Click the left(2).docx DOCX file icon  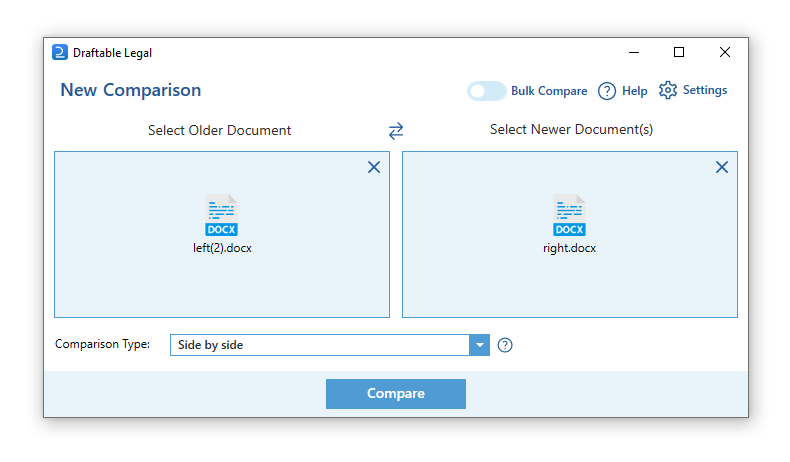(x=221, y=215)
